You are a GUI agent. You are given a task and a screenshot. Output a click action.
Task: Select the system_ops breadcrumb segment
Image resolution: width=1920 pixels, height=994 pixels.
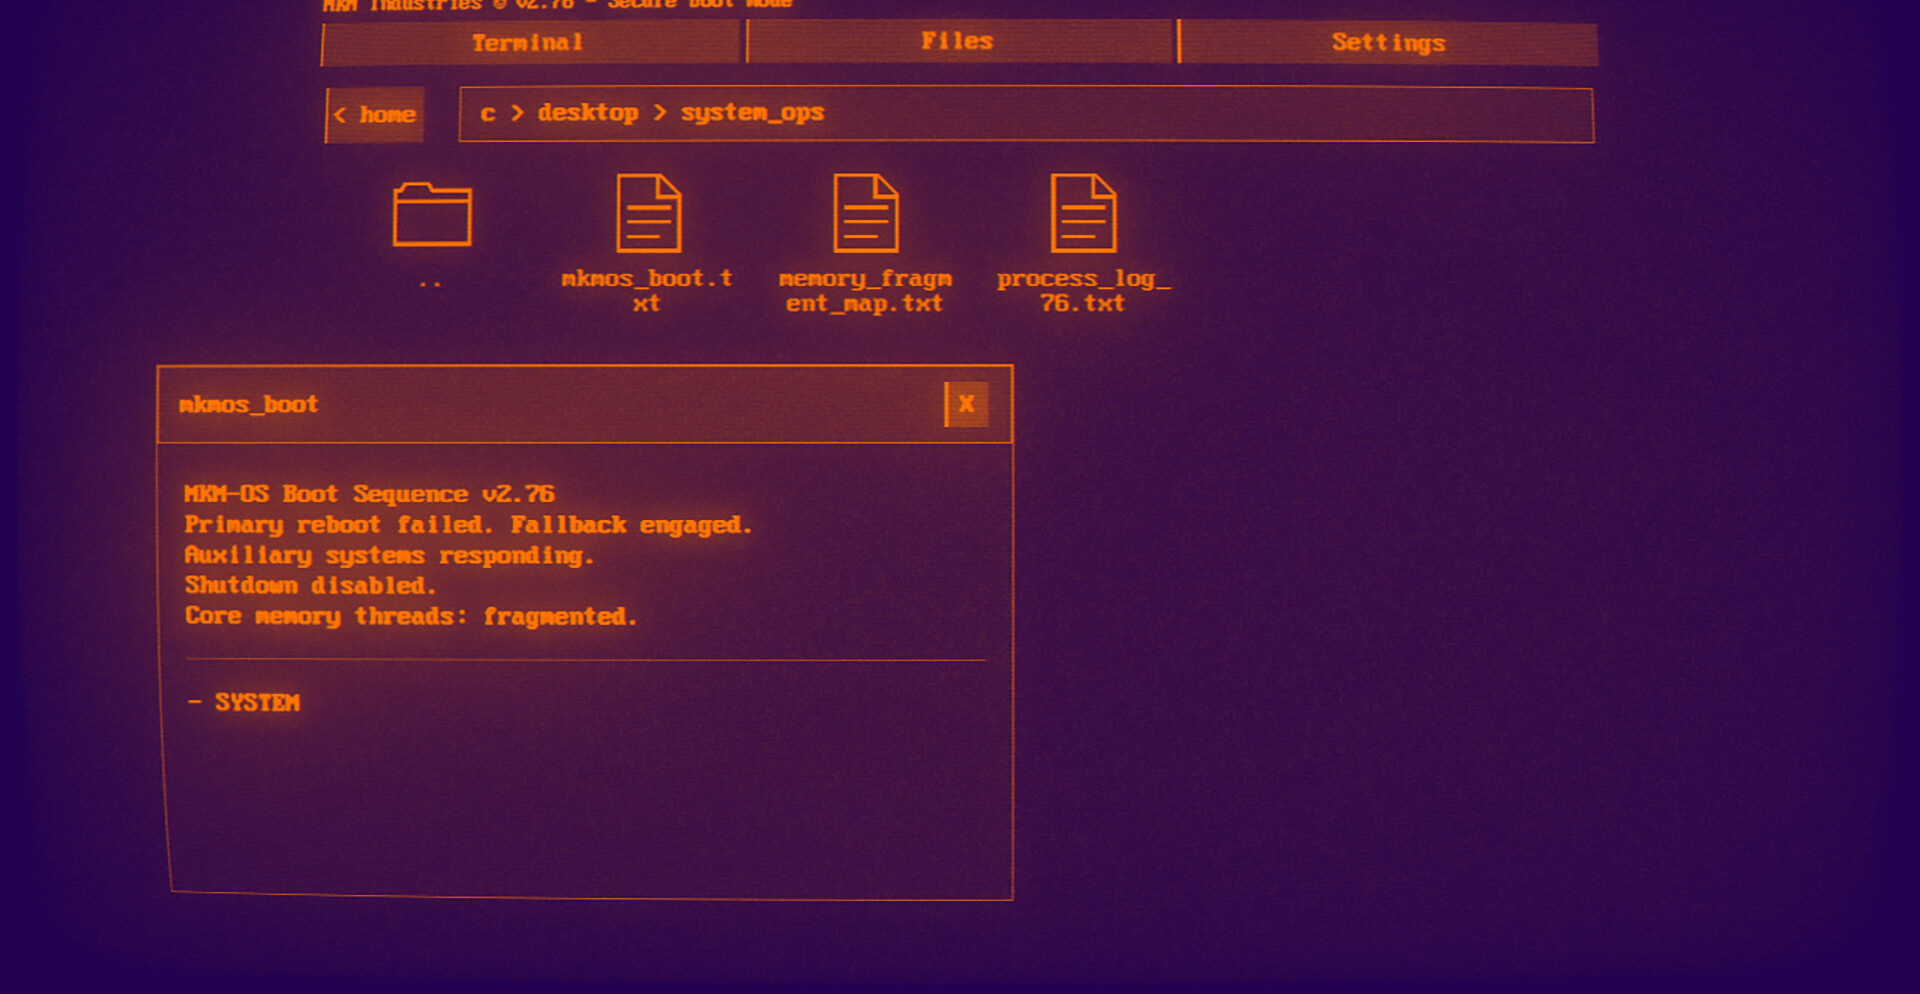click(752, 113)
